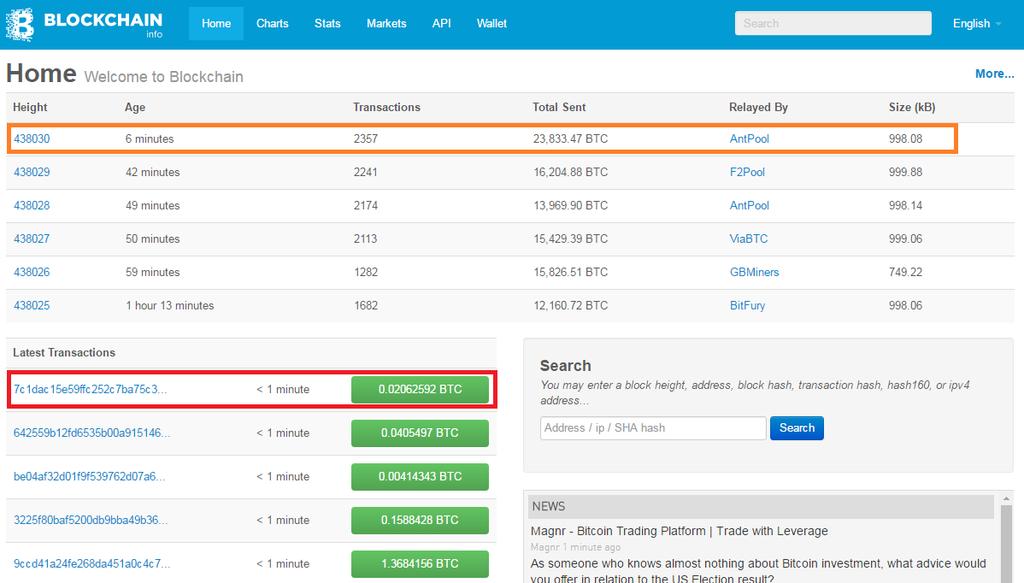Select the 16,204.88 BTC total sent value
This screenshot has width=1024, height=583.
(x=570, y=172)
